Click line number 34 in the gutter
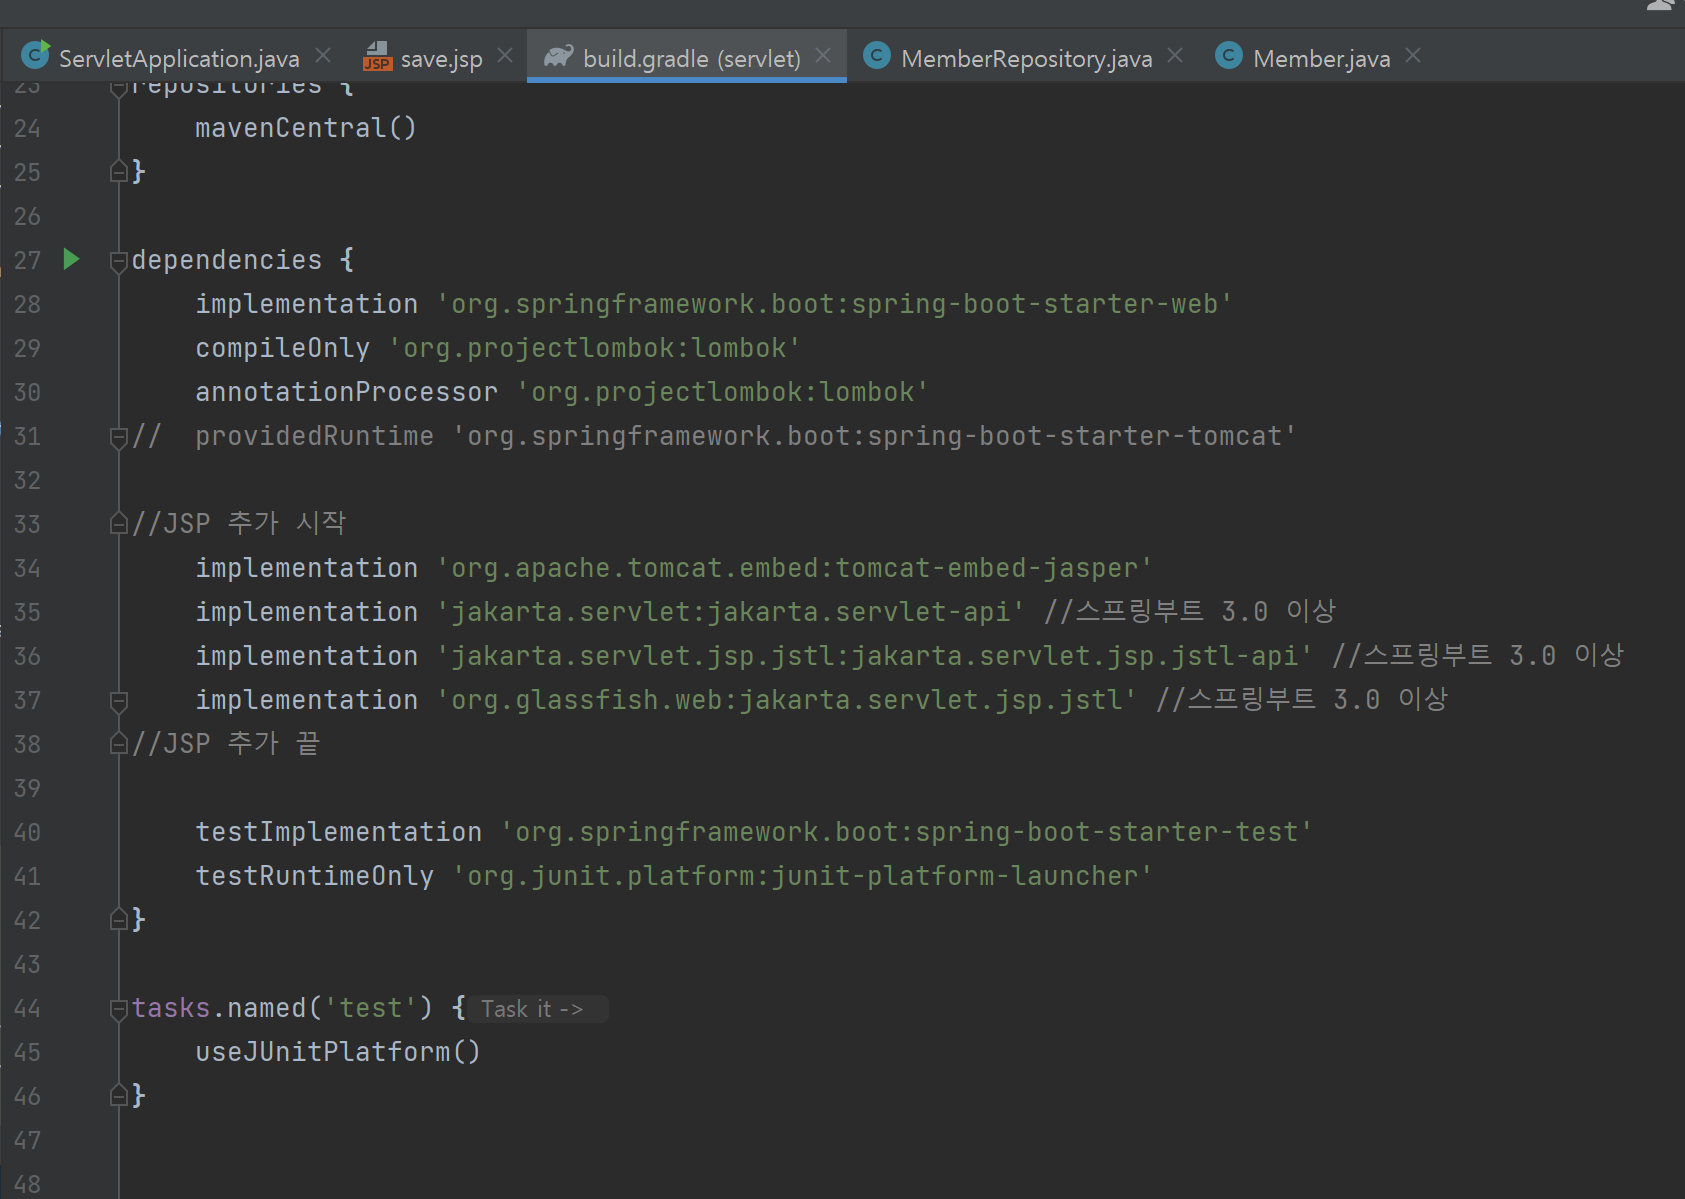Image resolution: width=1685 pixels, height=1199 pixels. 27,568
